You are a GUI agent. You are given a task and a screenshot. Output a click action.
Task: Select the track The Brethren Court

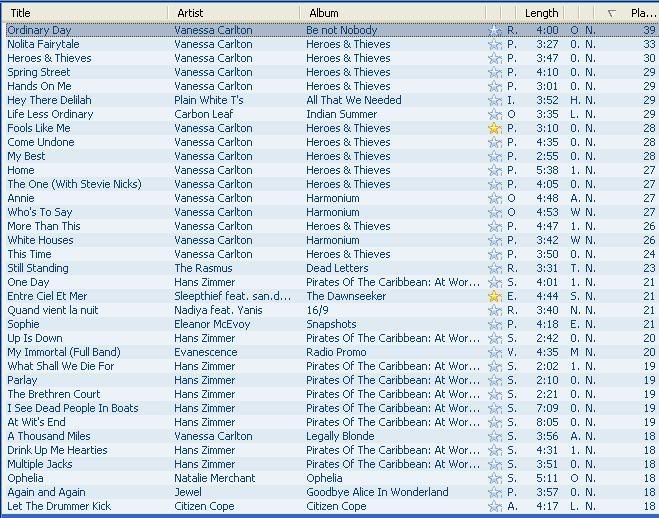(x=53, y=394)
